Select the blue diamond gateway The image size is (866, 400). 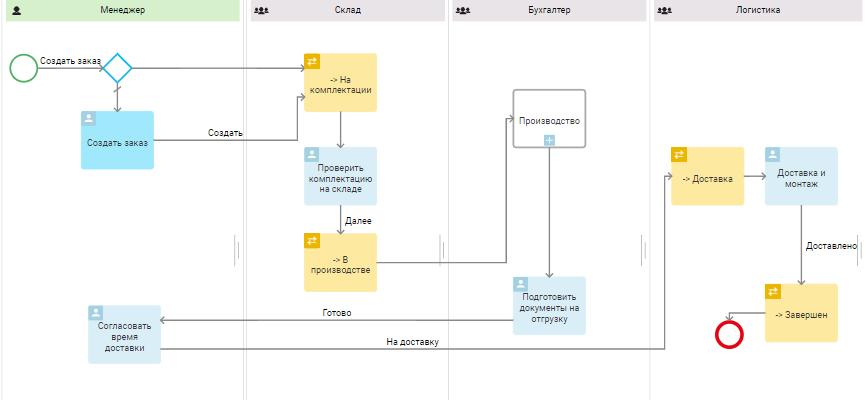pyautogui.click(x=118, y=68)
